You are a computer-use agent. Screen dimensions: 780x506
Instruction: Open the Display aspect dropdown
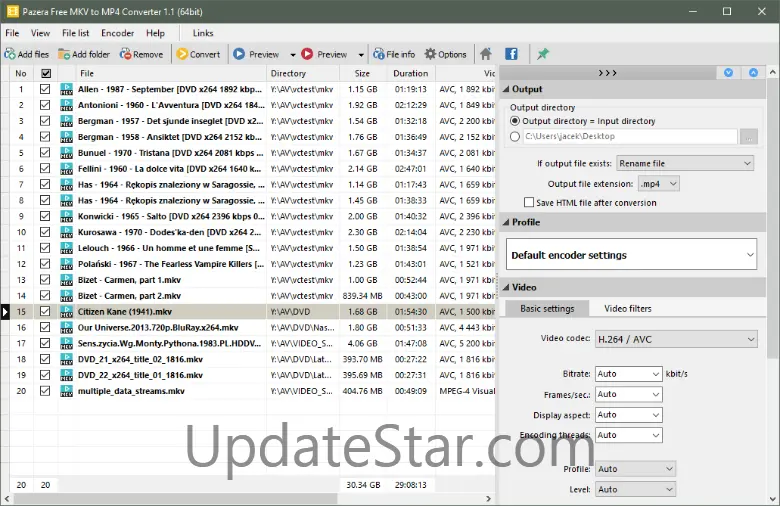tap(629, 415)
